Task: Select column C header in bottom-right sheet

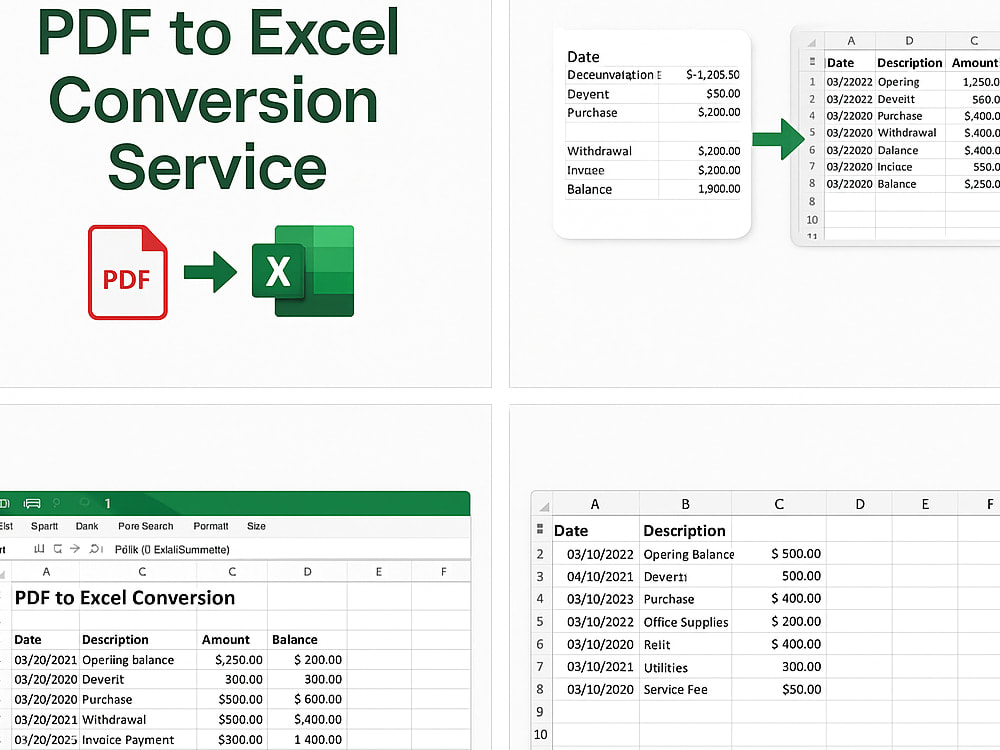Action: coord(779,504)
